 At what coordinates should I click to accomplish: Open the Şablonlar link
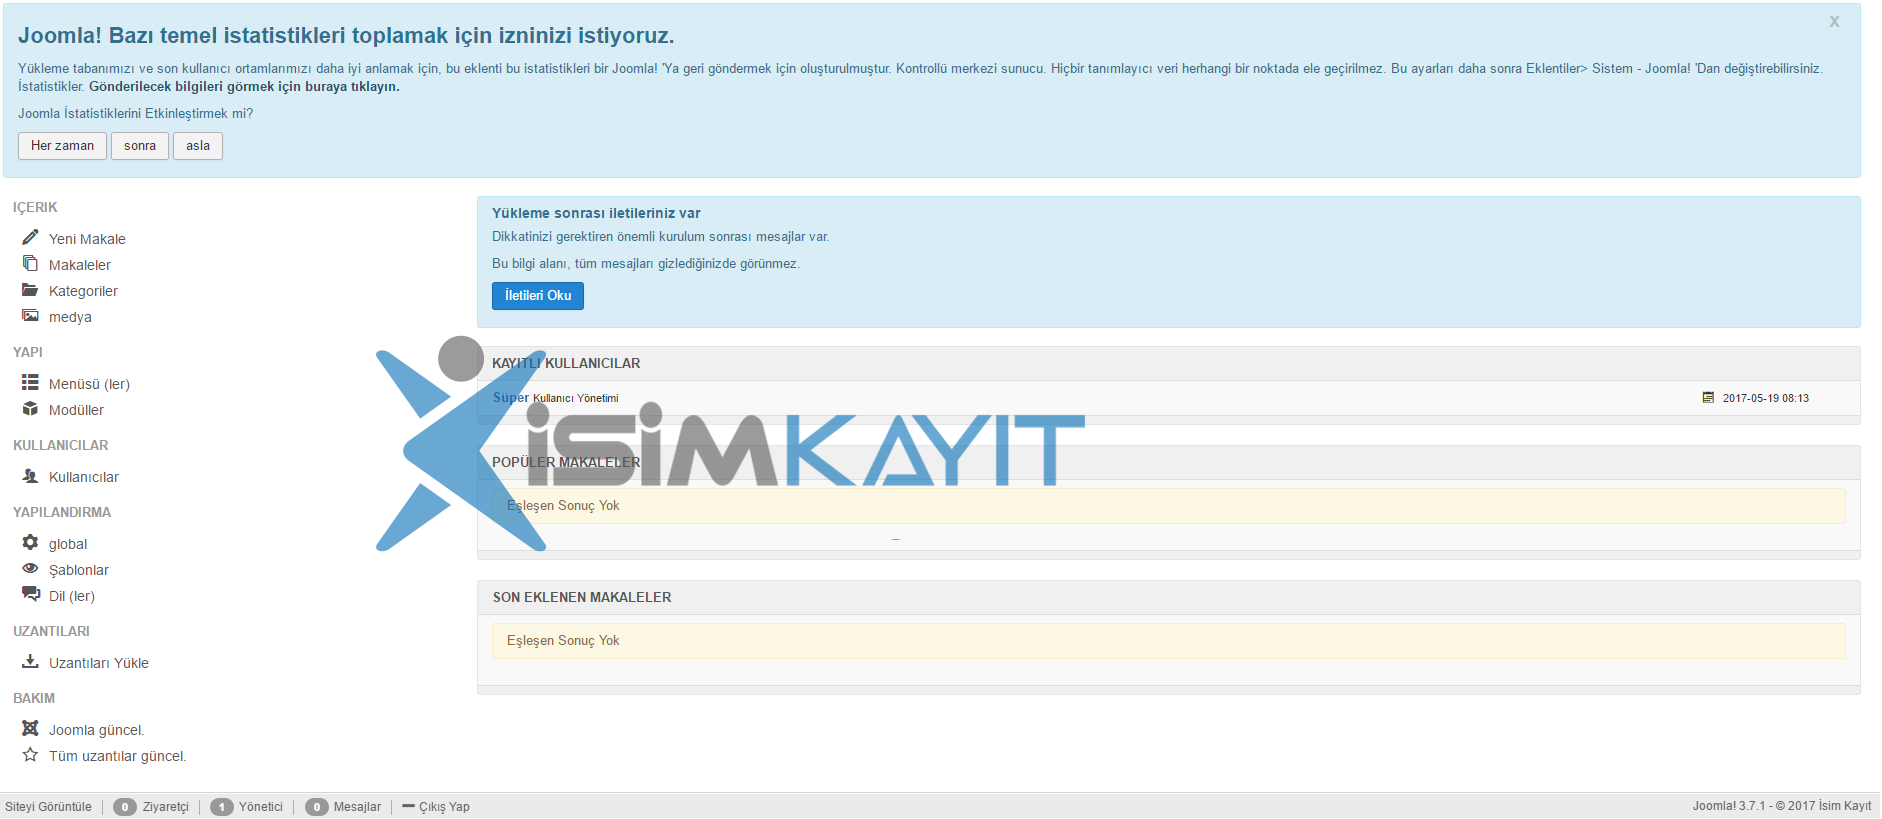pos(79,570)
